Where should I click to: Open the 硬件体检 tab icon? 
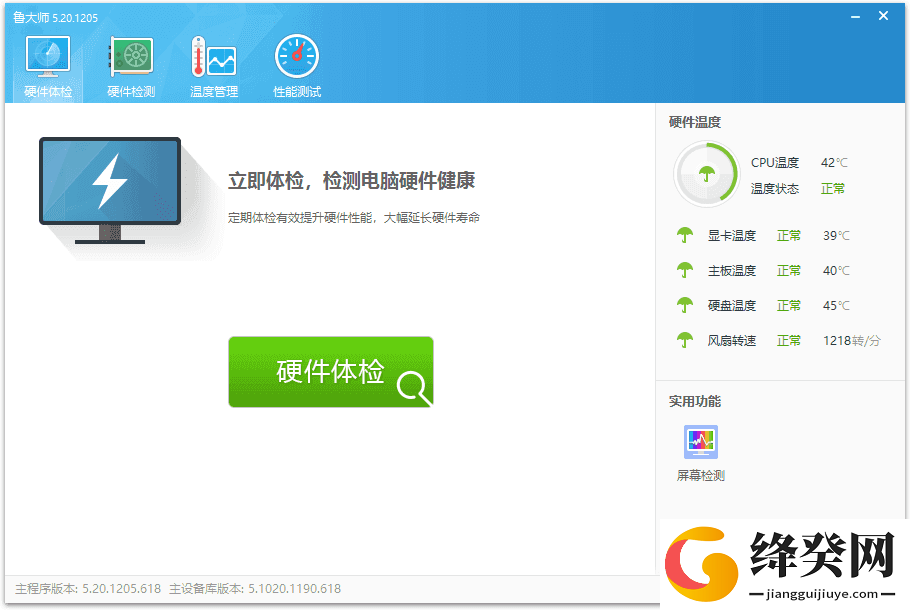[48, 56]
